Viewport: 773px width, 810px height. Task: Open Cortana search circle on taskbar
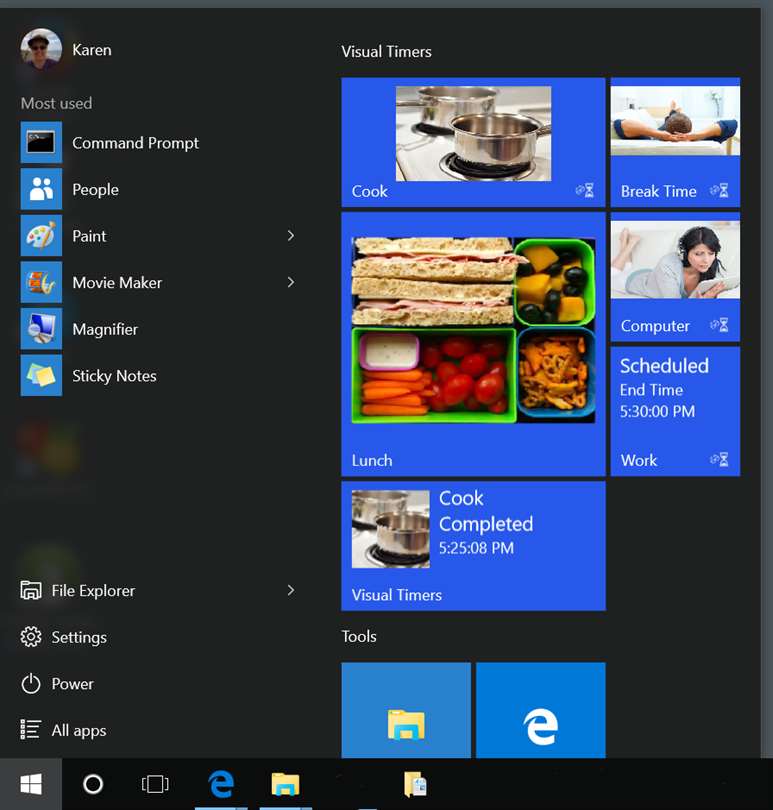click(x=93, y=784)
